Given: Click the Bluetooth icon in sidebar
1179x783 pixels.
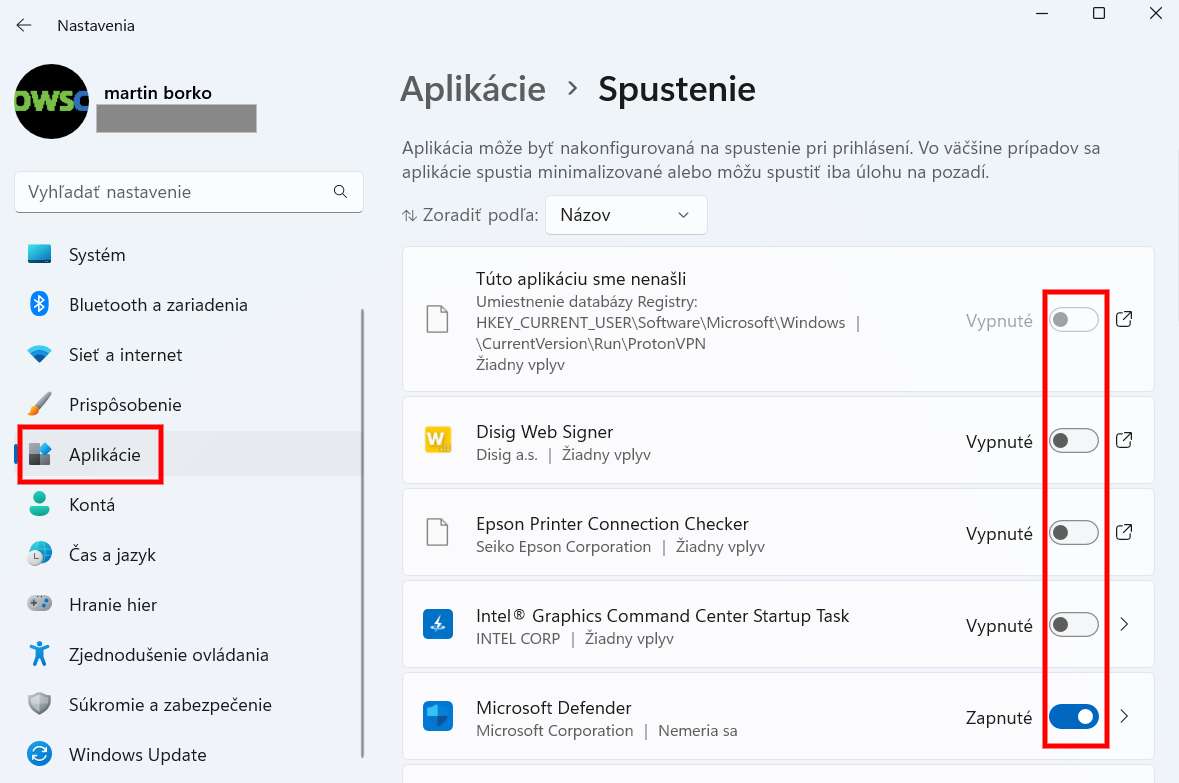Looking at the screenshot, I should pyautogui.click(x=39, y=304).
